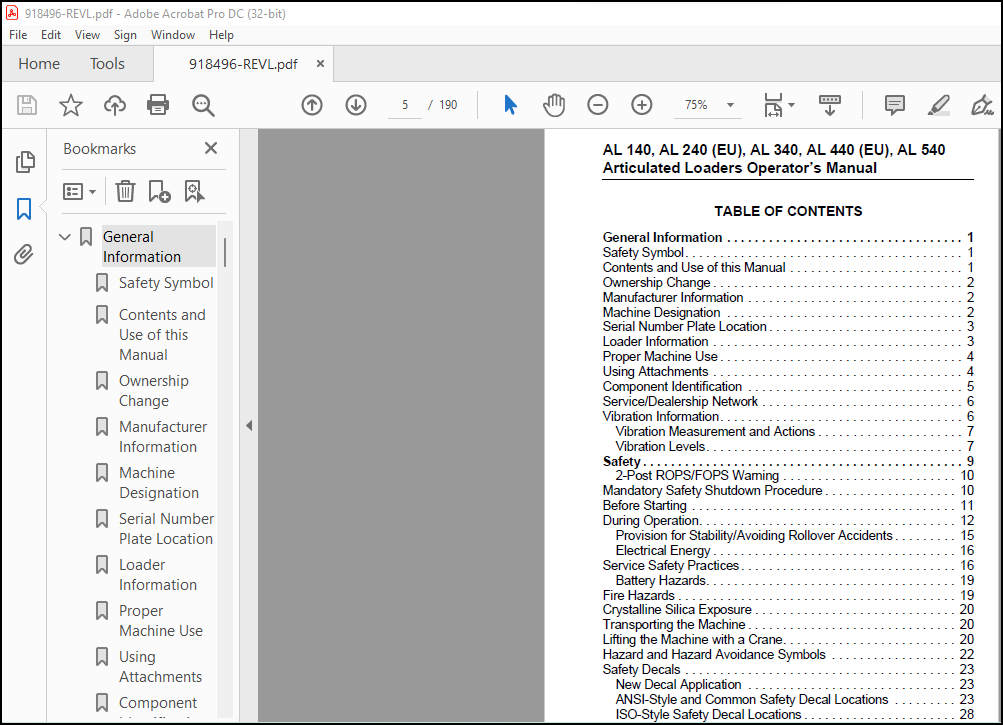Switch to the Home tab

[x=39, y=63]
